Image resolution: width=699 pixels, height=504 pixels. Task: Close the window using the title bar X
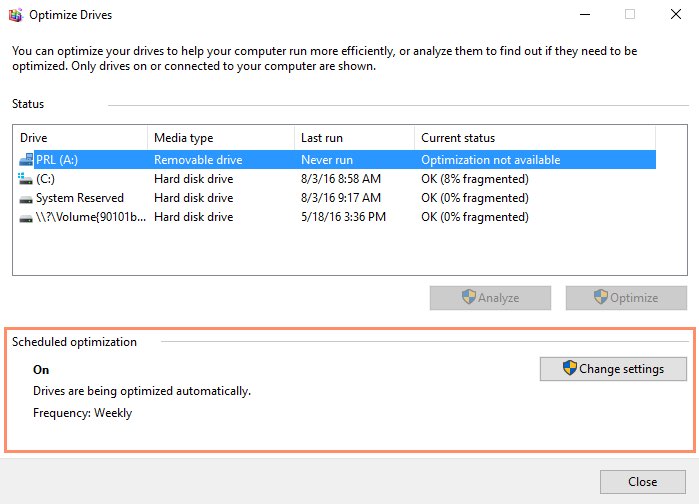tap(675, 15)
